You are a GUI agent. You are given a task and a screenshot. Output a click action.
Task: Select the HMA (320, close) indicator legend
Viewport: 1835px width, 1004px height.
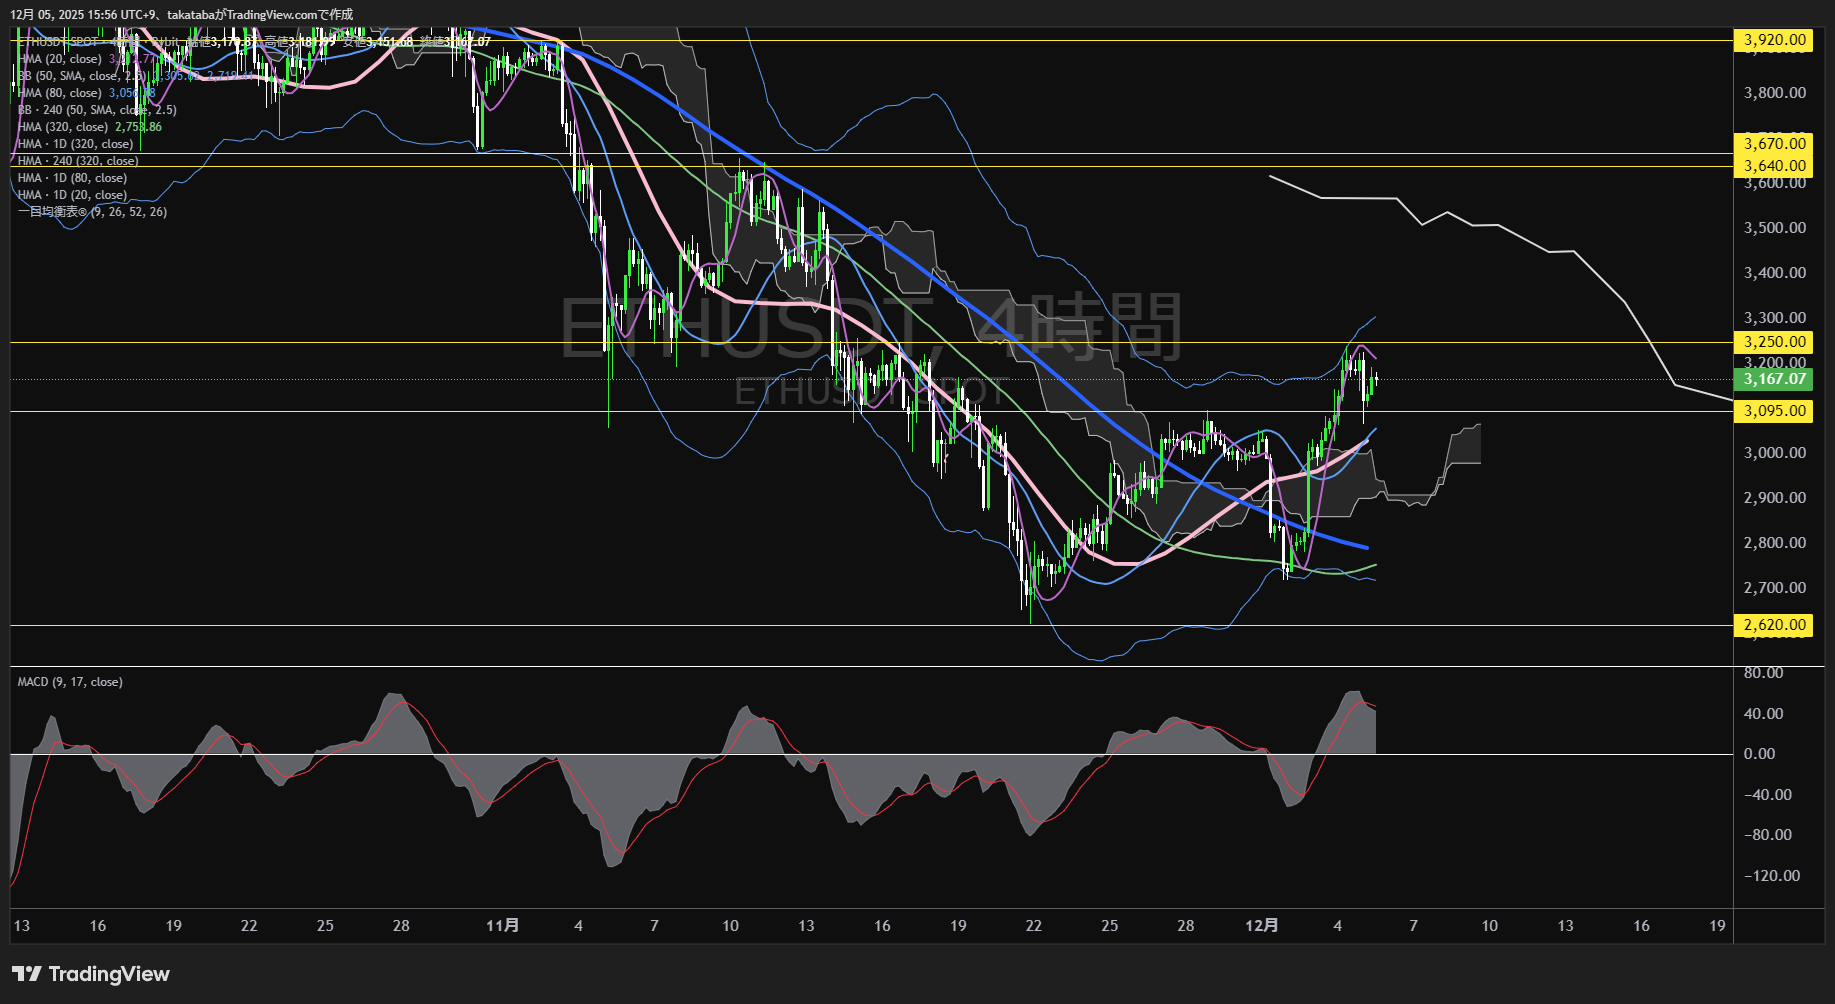pos(62,127)
